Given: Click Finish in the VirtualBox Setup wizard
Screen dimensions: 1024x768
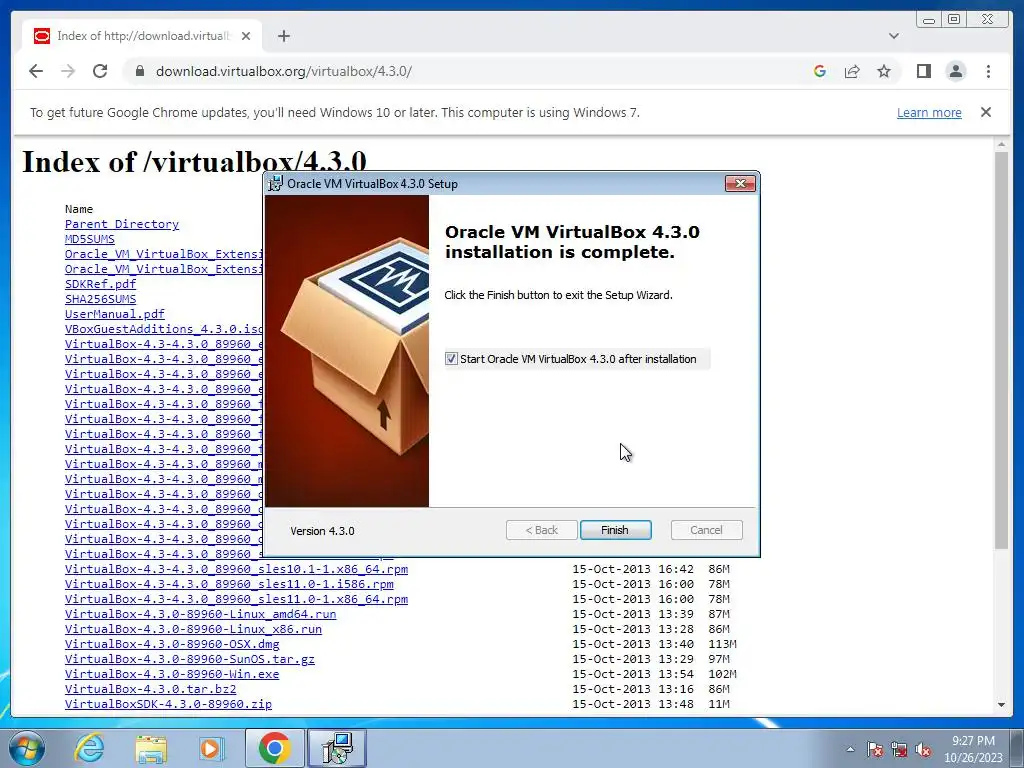Looking at the screenshot, I should coord(615,530).
